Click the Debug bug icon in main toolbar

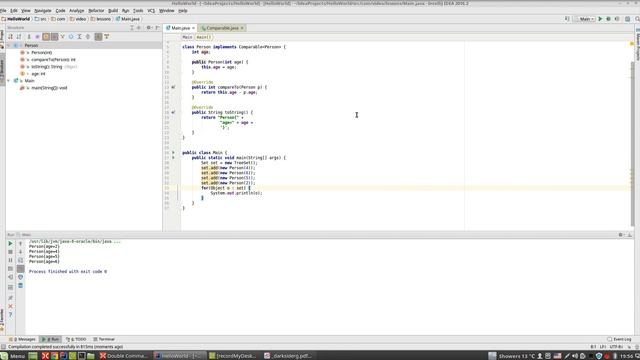click(608, 19)
